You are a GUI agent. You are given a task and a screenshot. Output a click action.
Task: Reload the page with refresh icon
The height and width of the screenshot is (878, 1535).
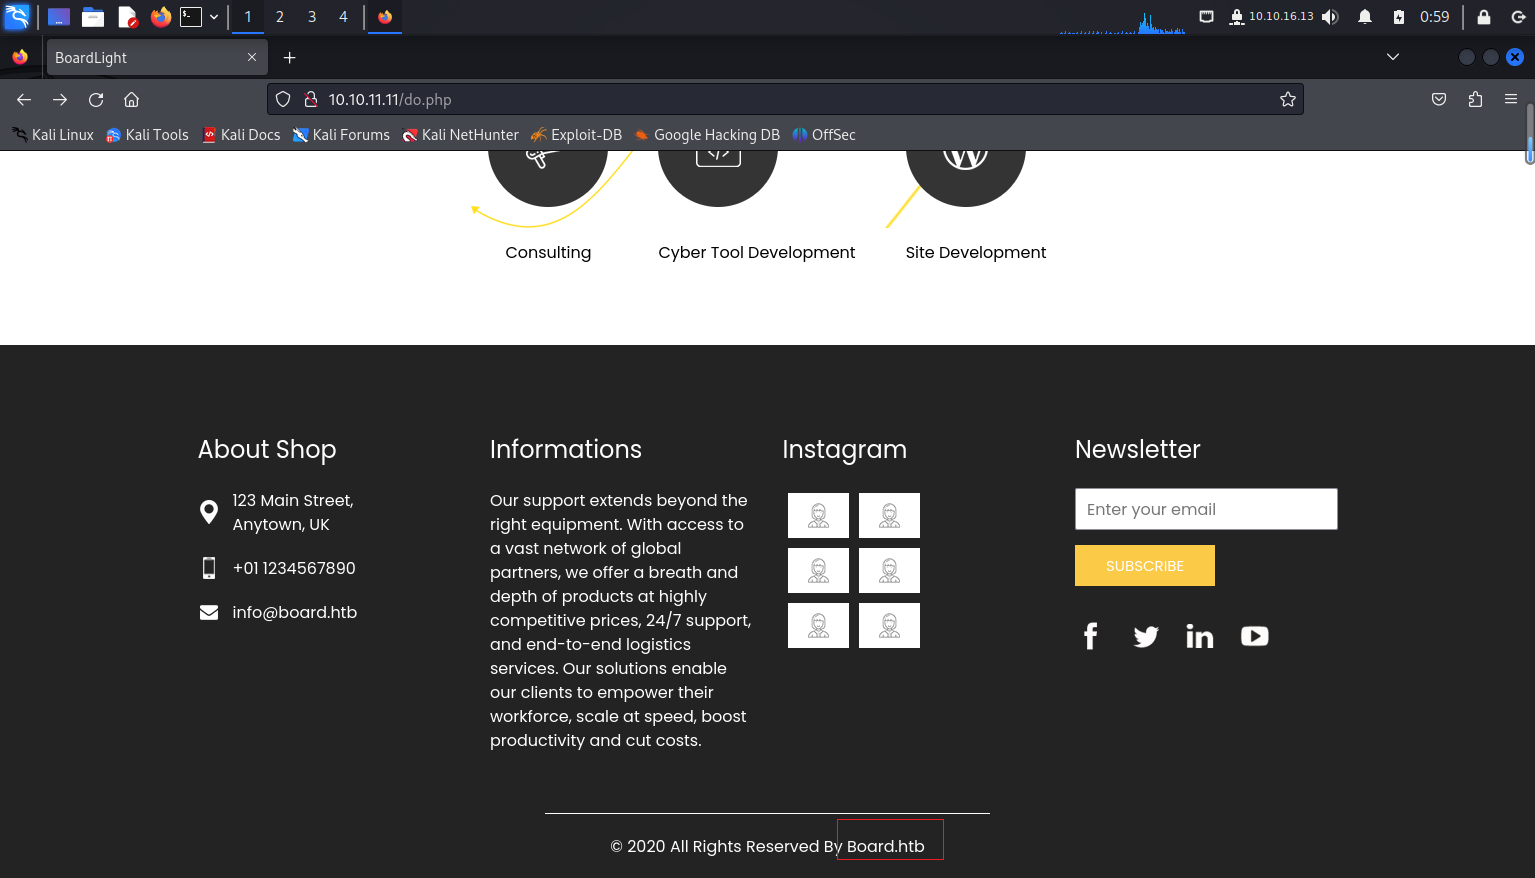[x=96, y=99]
